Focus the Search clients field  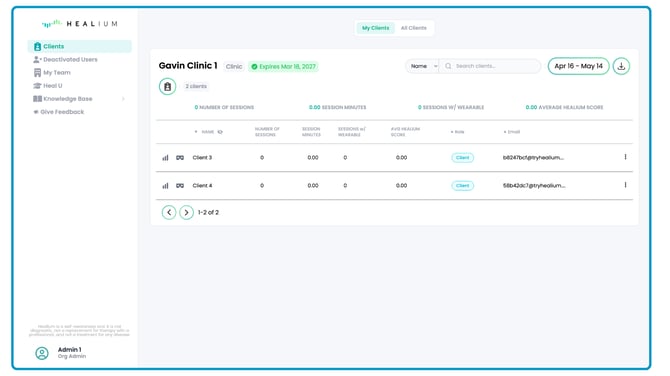490,66
